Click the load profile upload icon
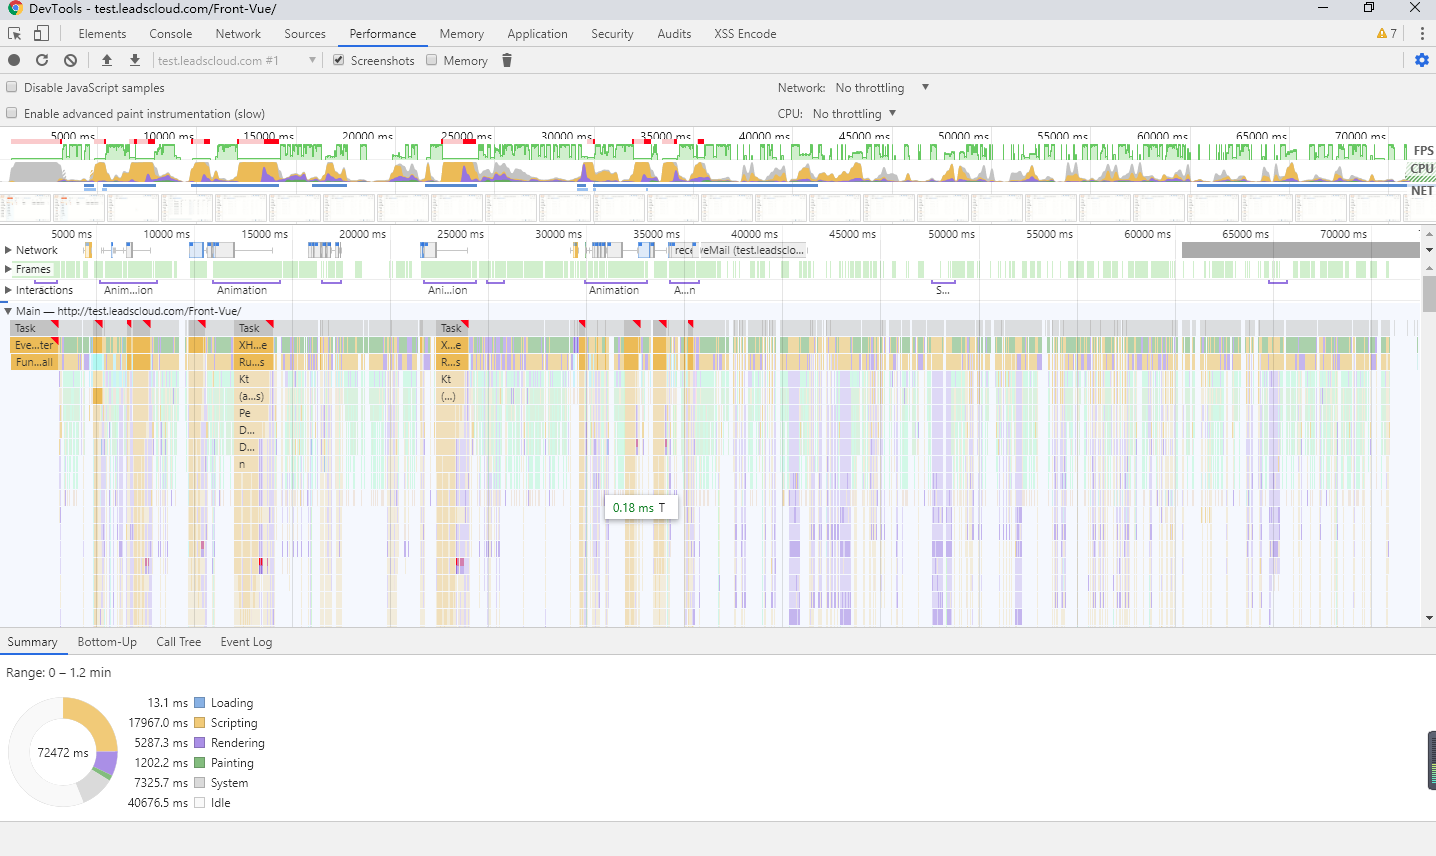1436x856 pixels. click(x=107, y=60)
